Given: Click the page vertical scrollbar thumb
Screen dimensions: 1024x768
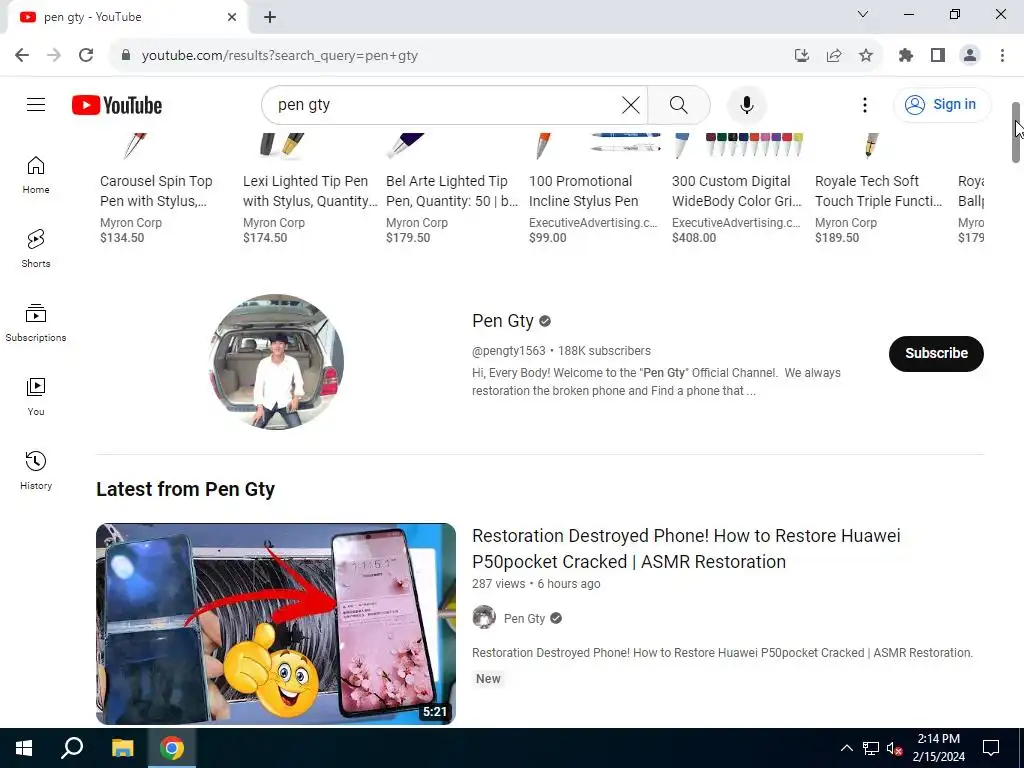Looking at the screenshot, I should [1016, 132].
